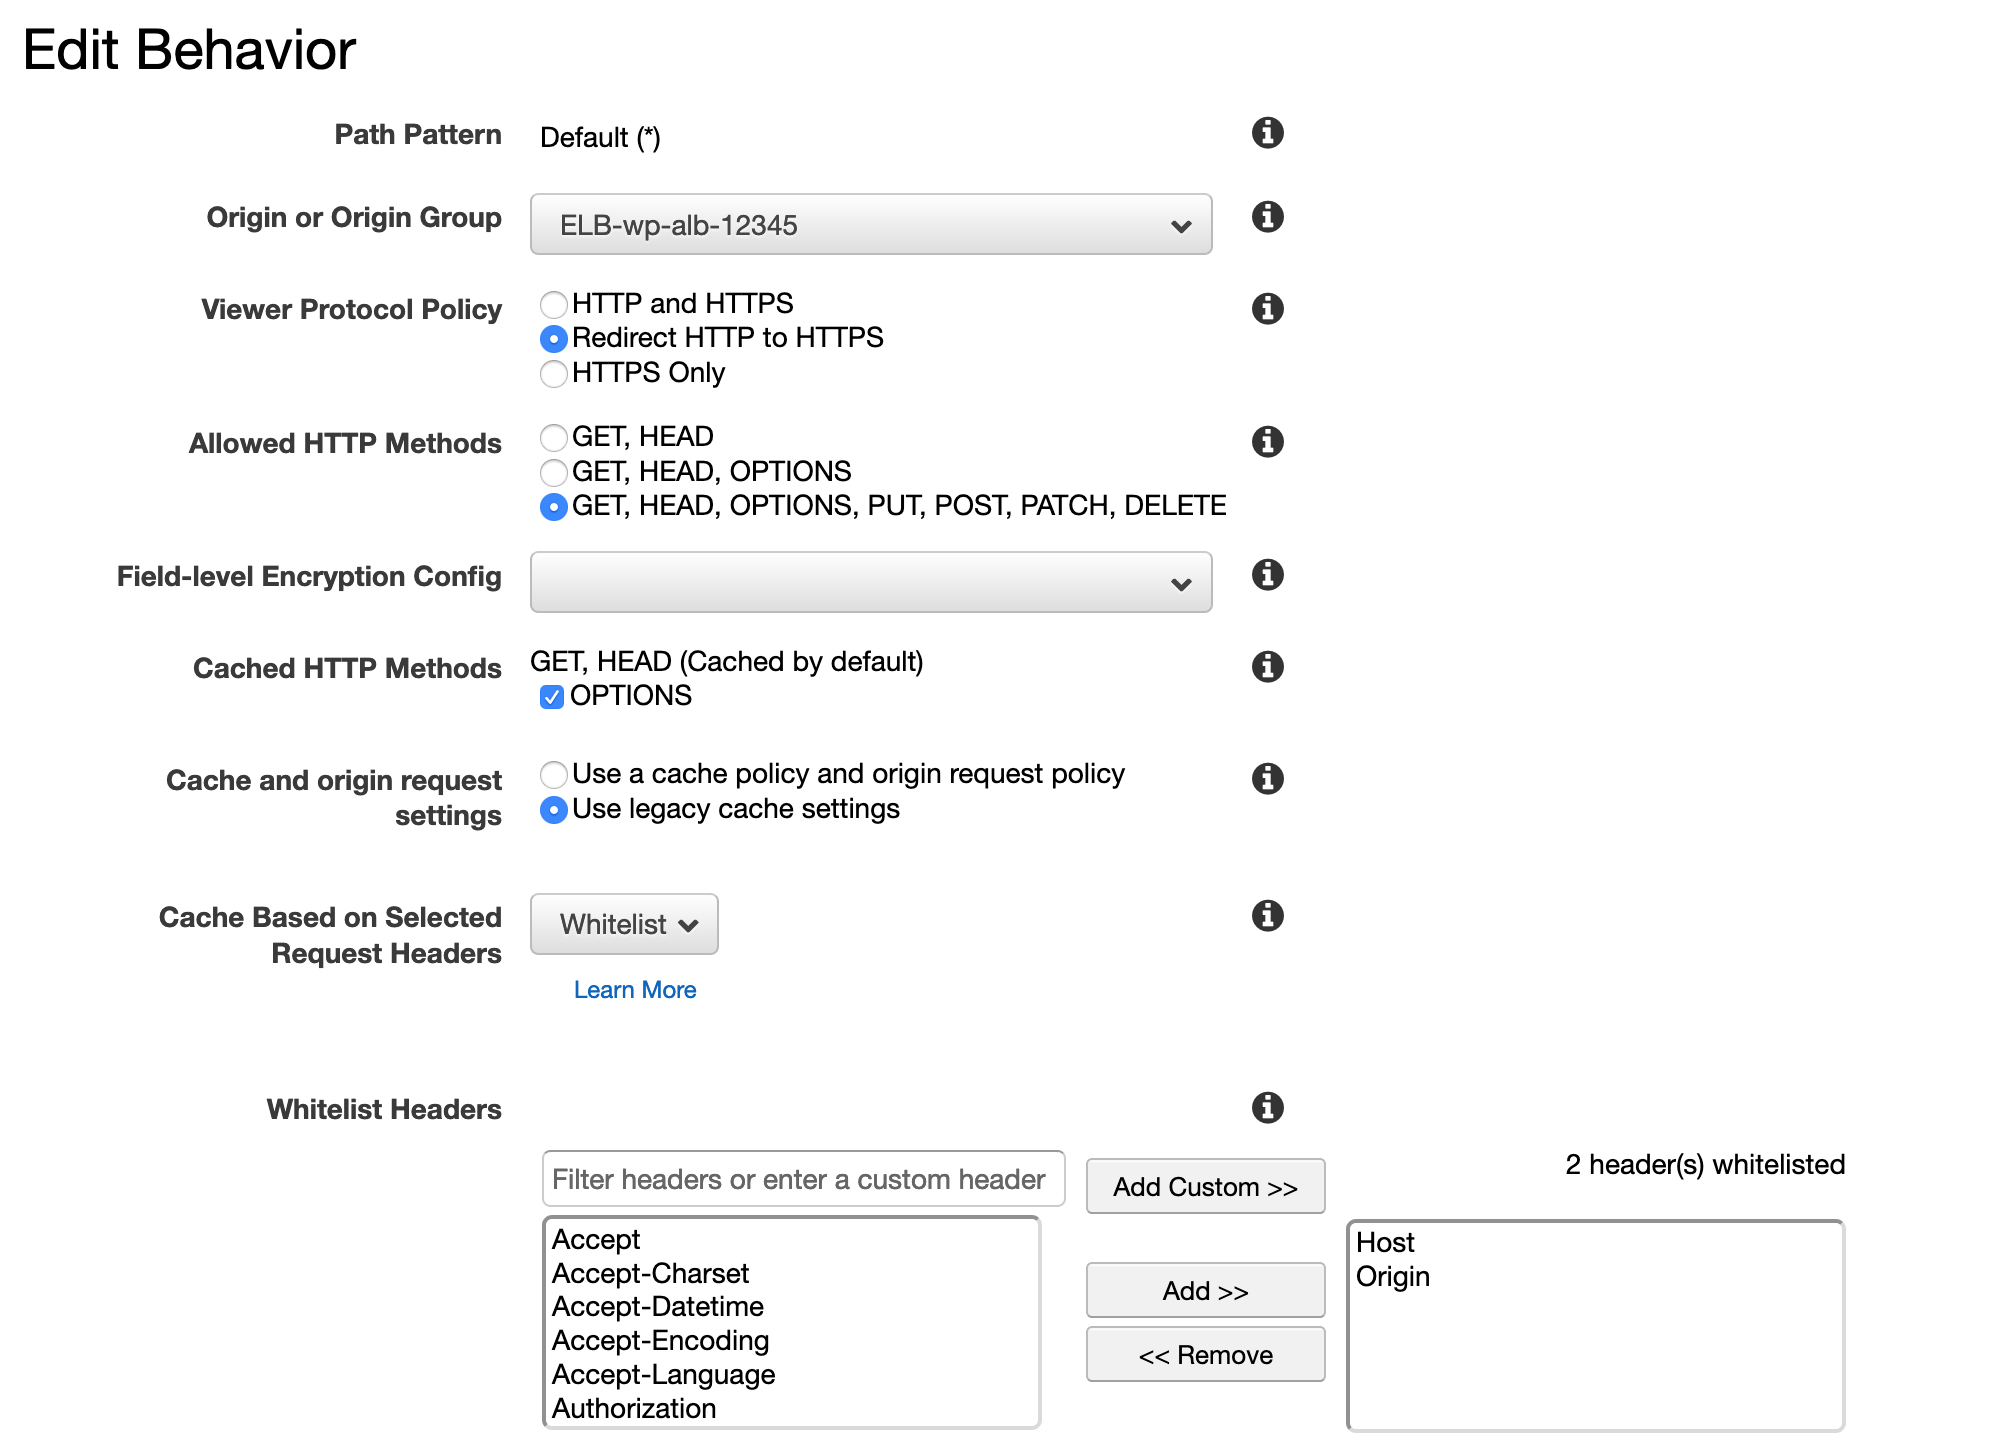Screen dimensions: 2010x1434
Task: Click the Add Custom >> button
Action: click(x=1205, y=1187)
